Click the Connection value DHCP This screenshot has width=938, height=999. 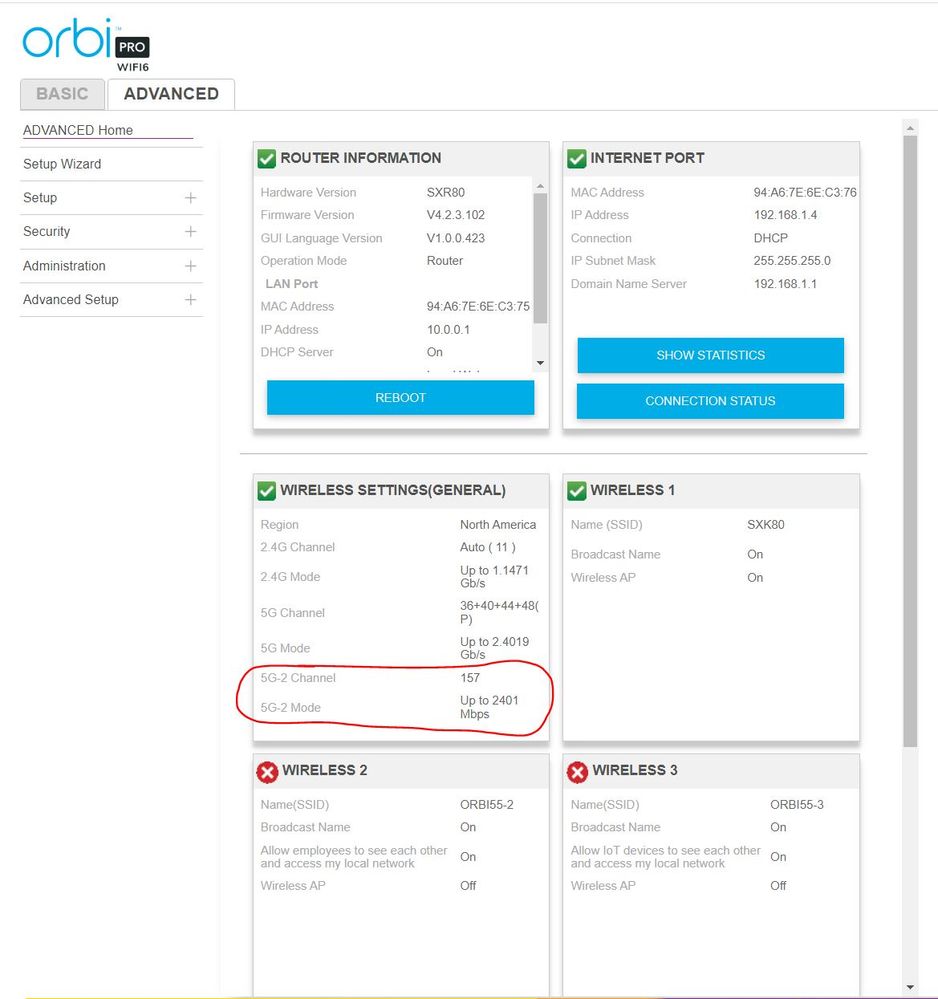coord(770,238)
